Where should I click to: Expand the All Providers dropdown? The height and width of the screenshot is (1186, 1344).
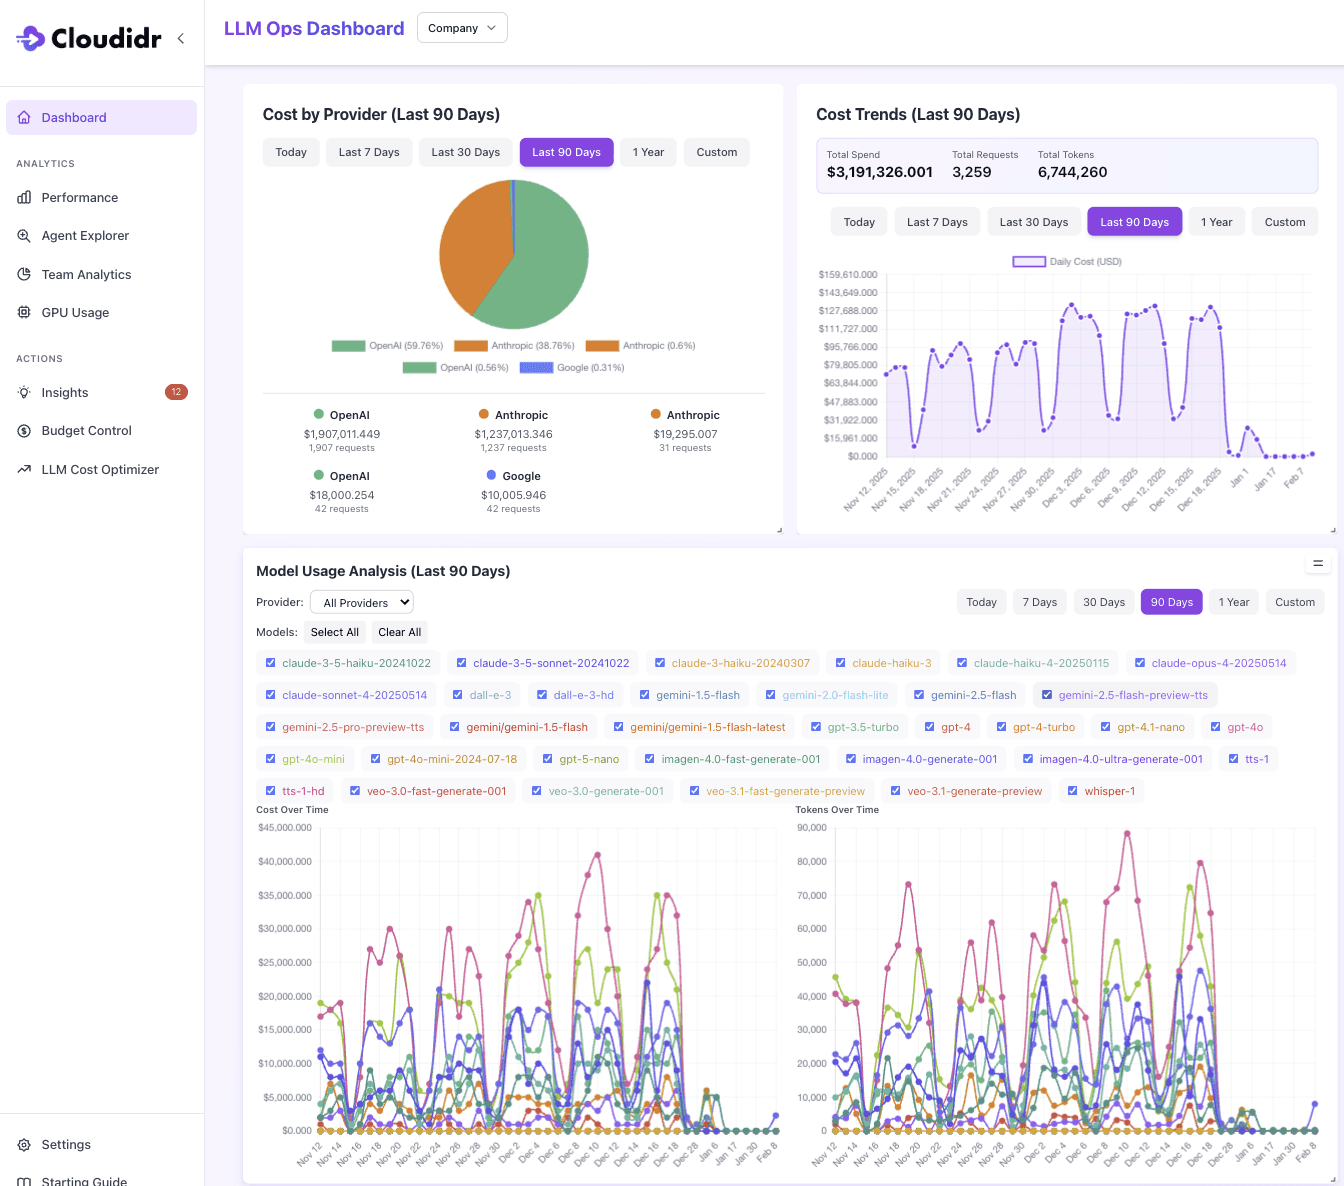point(362,602)
